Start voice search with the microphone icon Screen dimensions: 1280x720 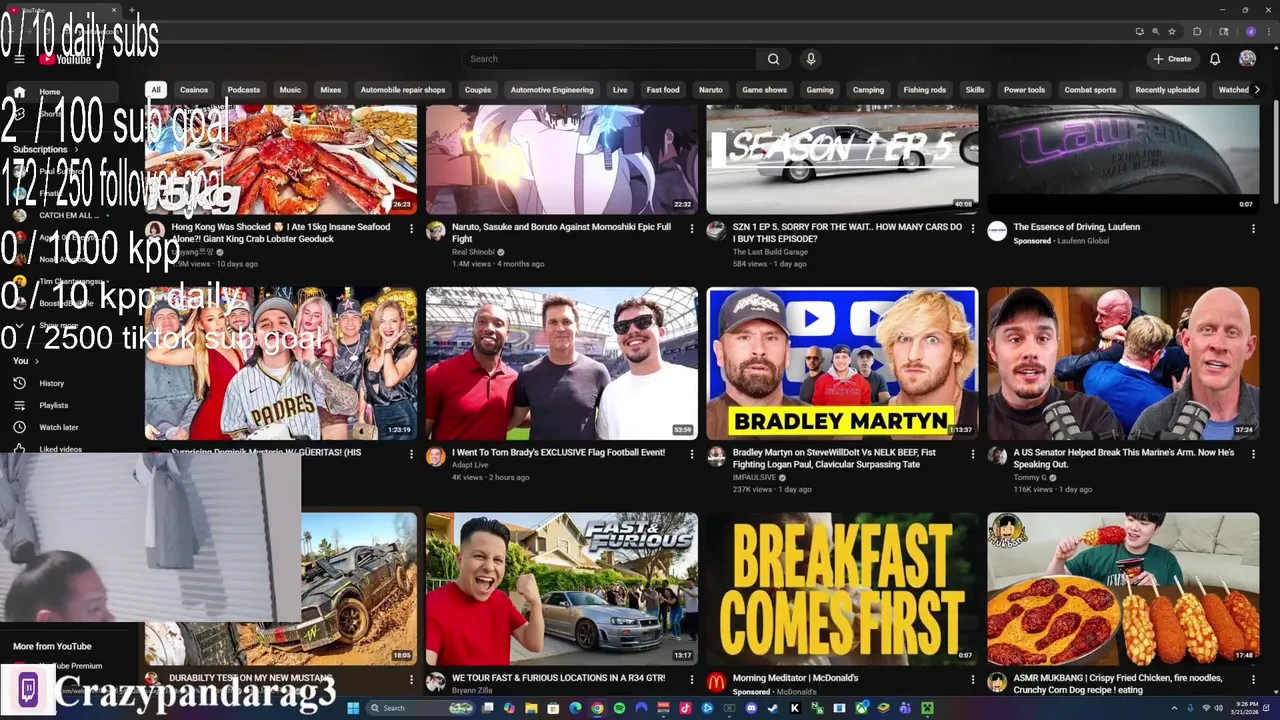coord(811,59)
